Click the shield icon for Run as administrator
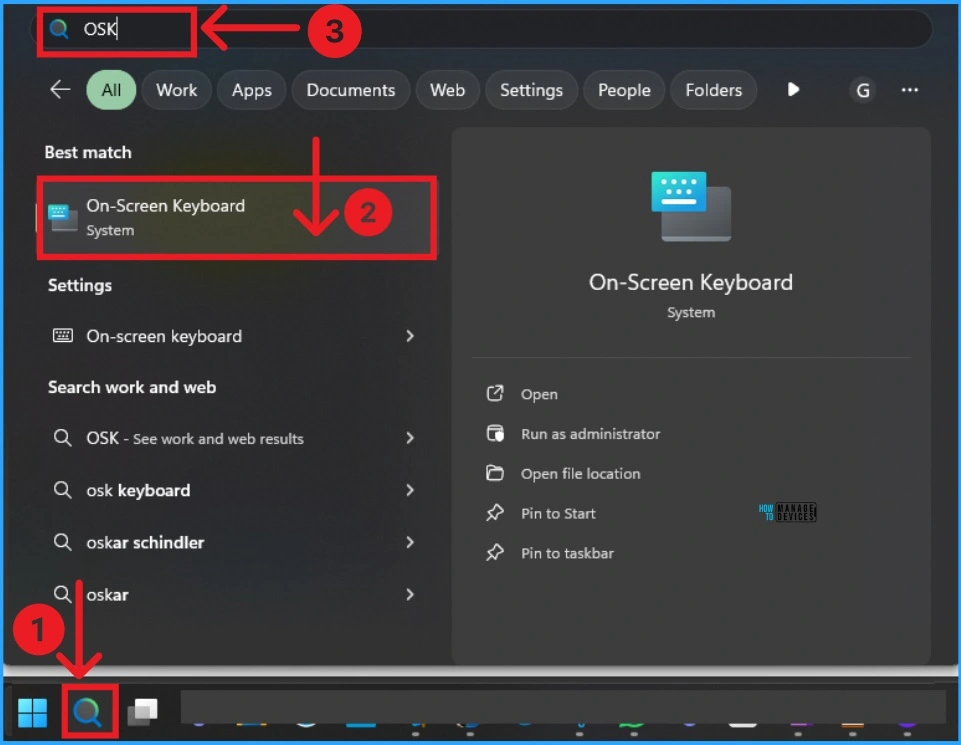This screenshot has height=745, width=961. [495, 433]
